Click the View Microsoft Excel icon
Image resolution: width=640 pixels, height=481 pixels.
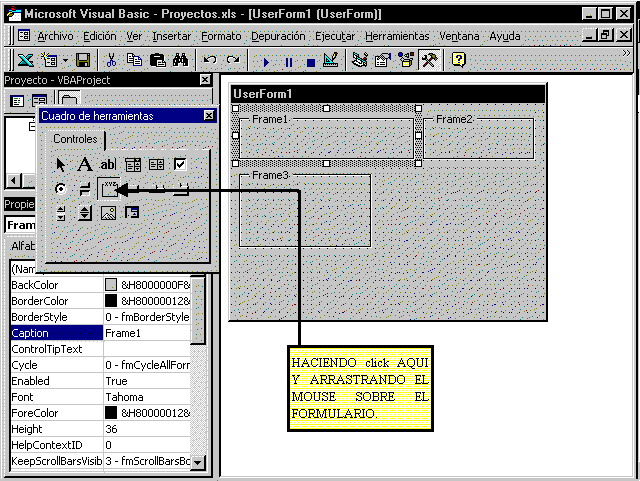pyautogui.click(x=25, y=61)
